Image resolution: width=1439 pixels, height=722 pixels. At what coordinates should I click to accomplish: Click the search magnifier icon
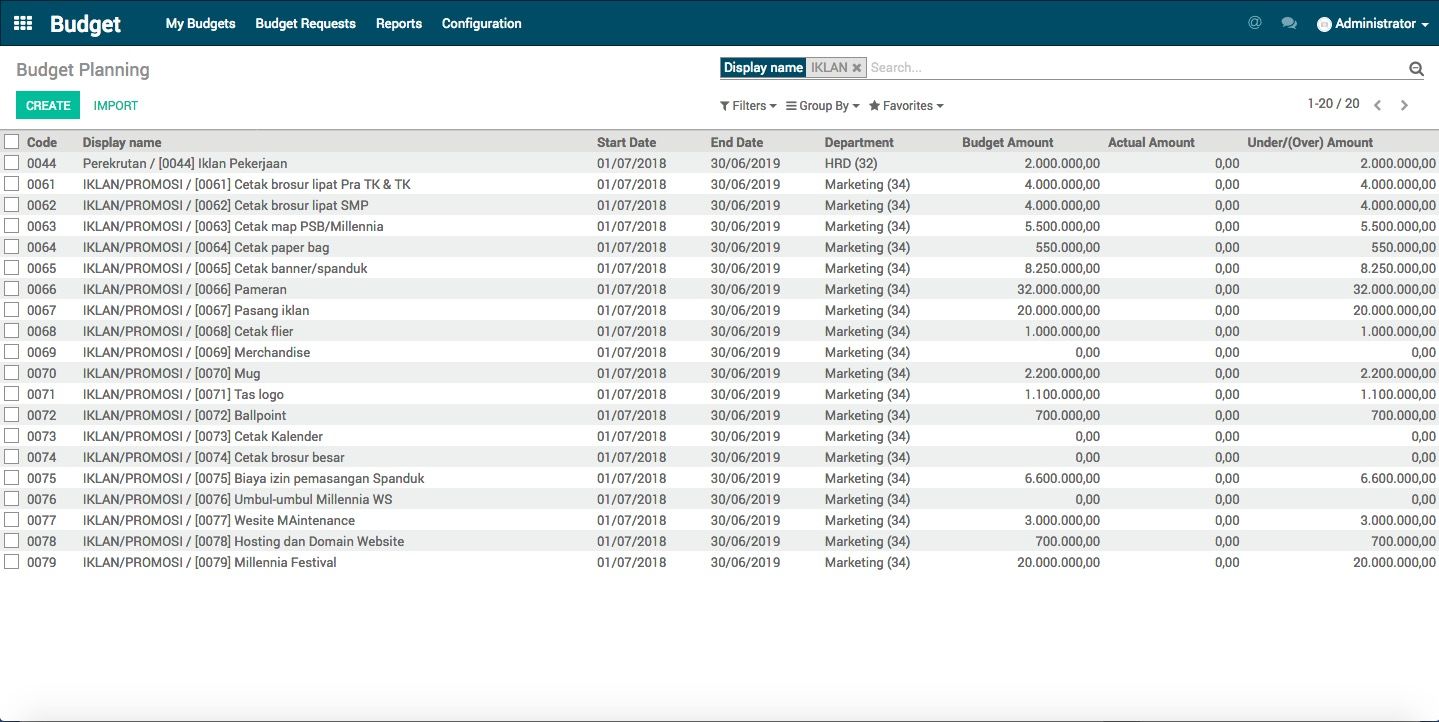point(1416,69)
